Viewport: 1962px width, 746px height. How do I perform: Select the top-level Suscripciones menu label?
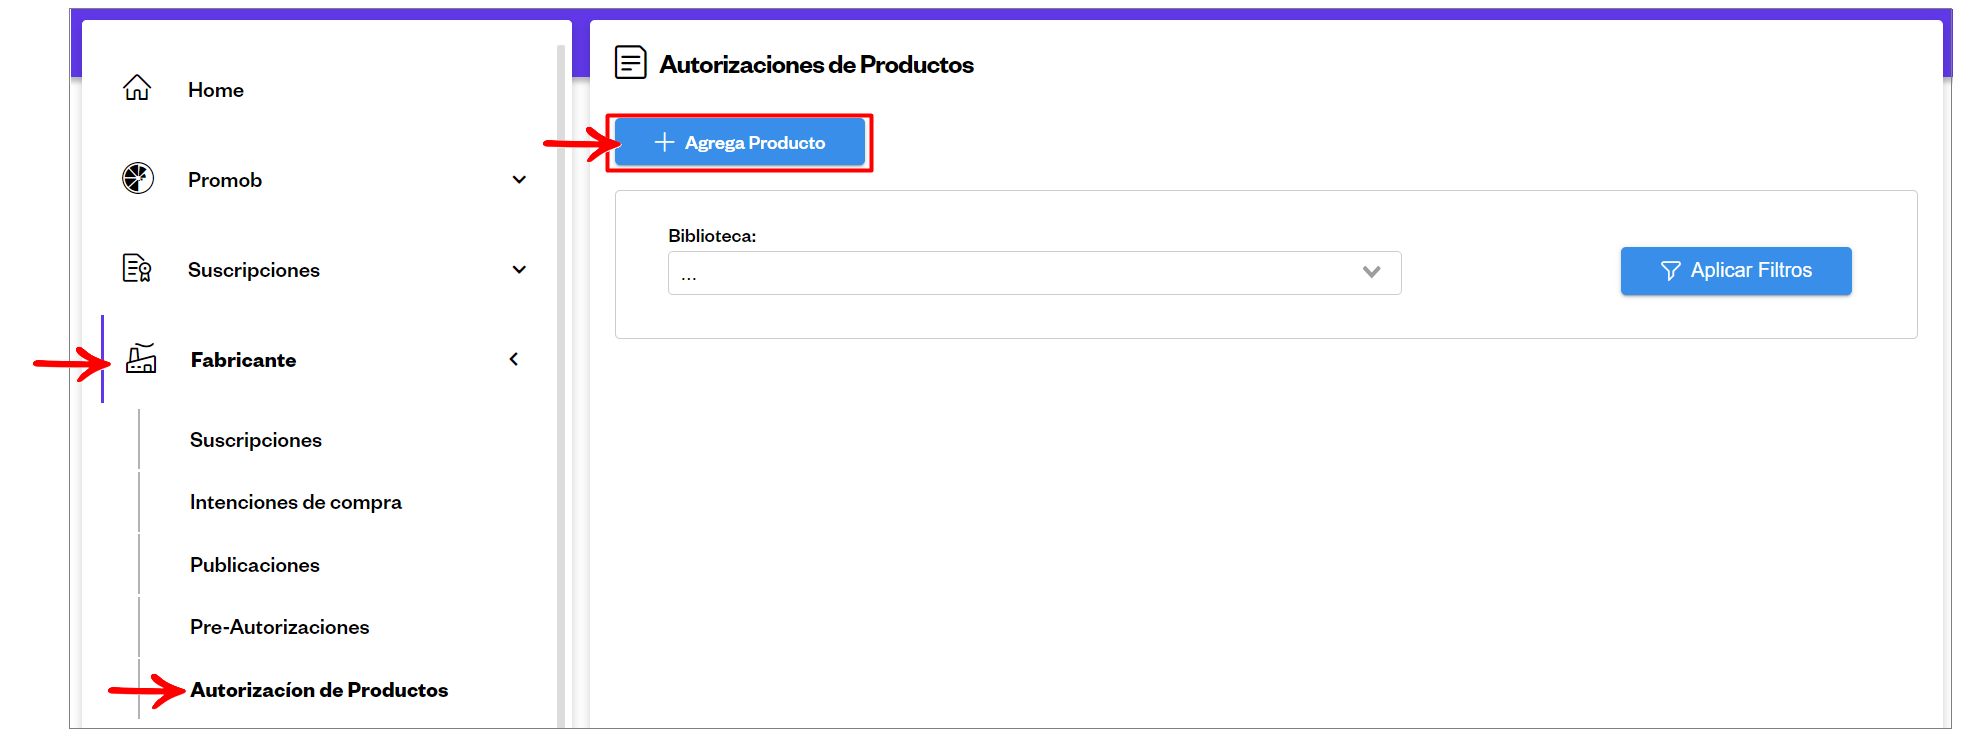click(254, 270)
